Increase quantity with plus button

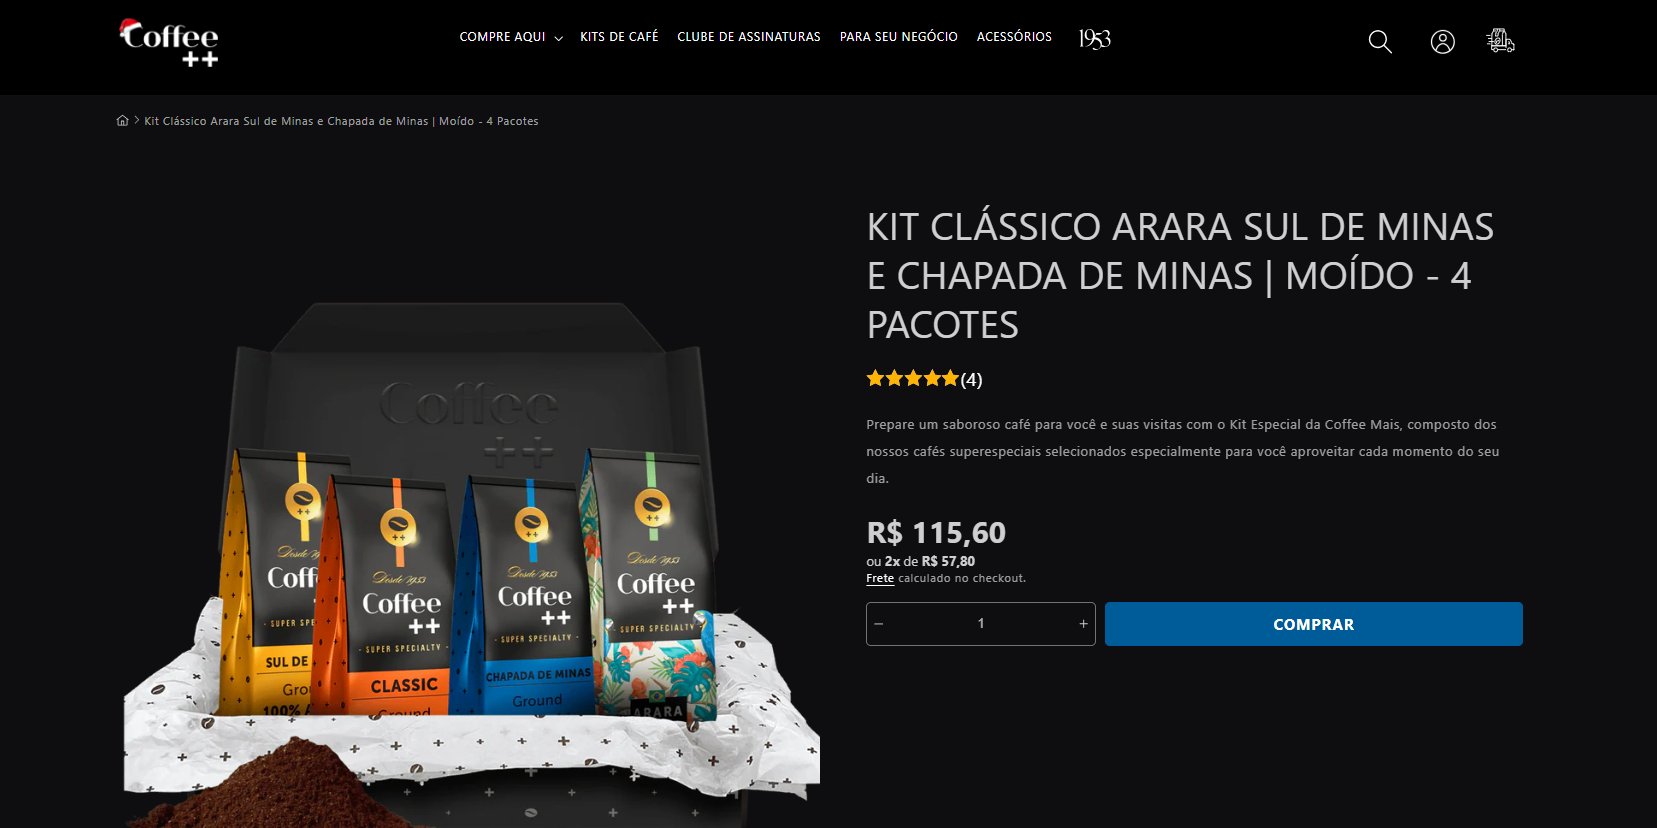tap(1083, 624)
